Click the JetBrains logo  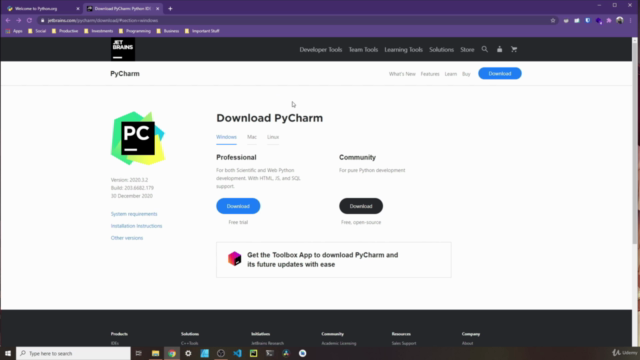click(x=122, y=49)
